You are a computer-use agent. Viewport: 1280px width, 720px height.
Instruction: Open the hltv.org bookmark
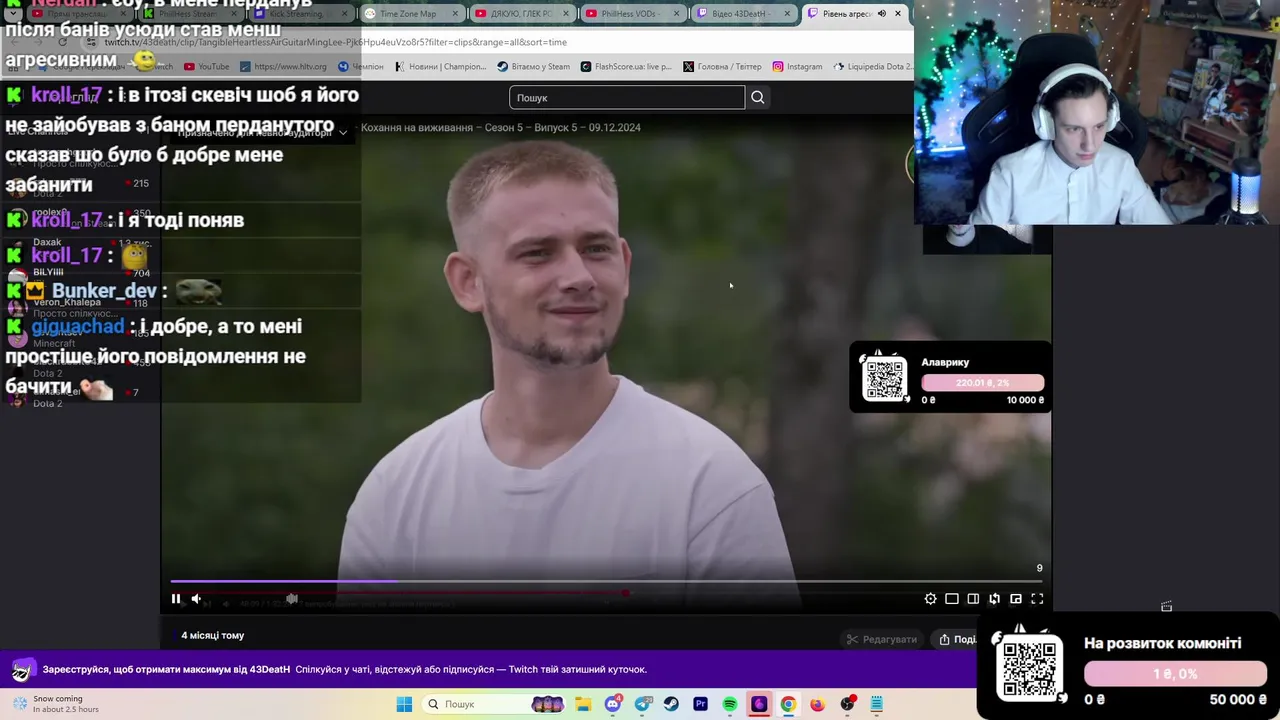(283, 66)
